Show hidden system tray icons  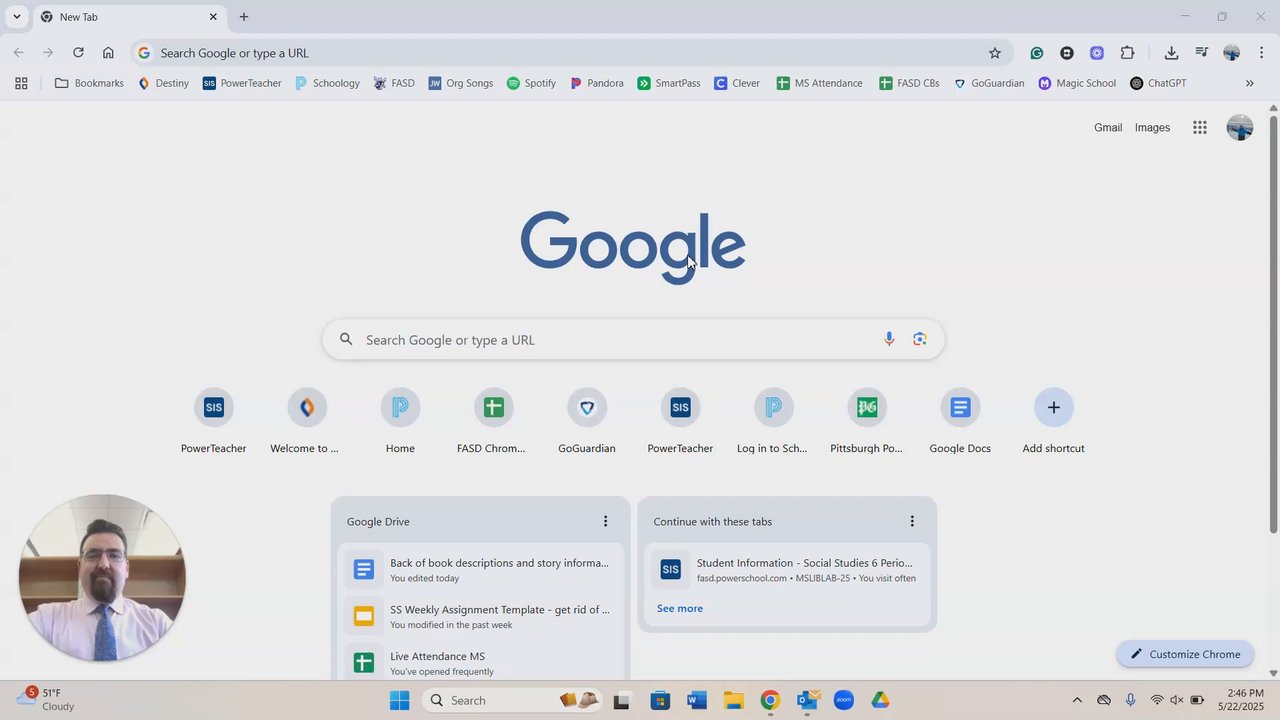(1077, 700)
